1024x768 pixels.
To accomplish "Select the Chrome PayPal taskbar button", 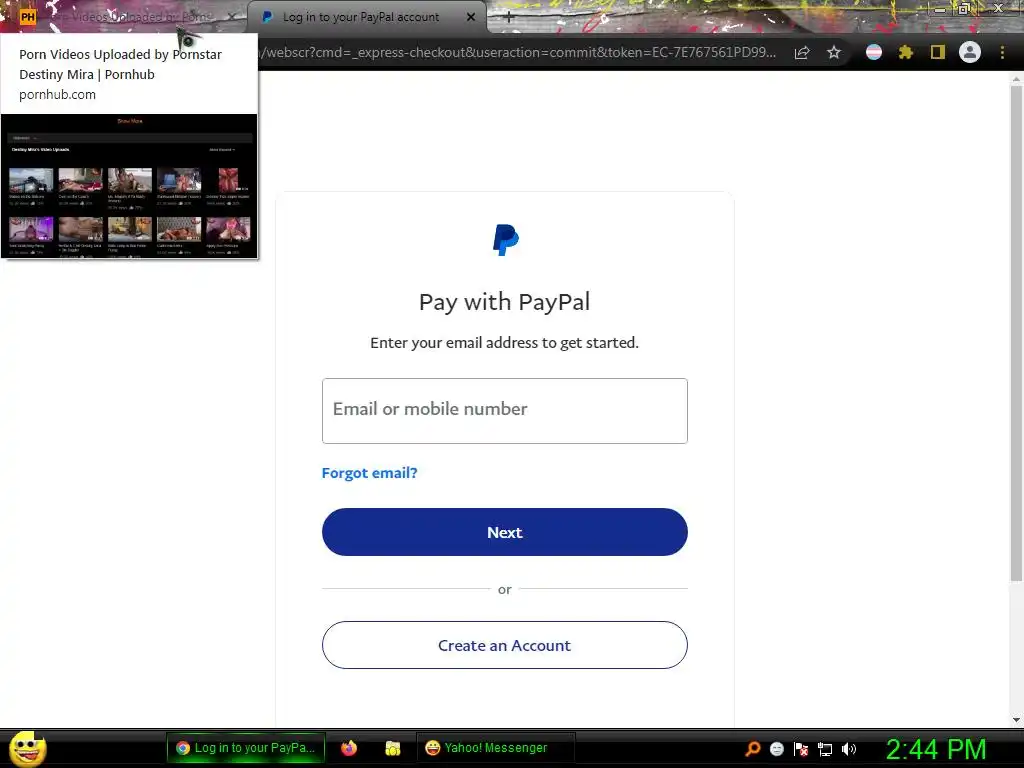I will 246,748.
